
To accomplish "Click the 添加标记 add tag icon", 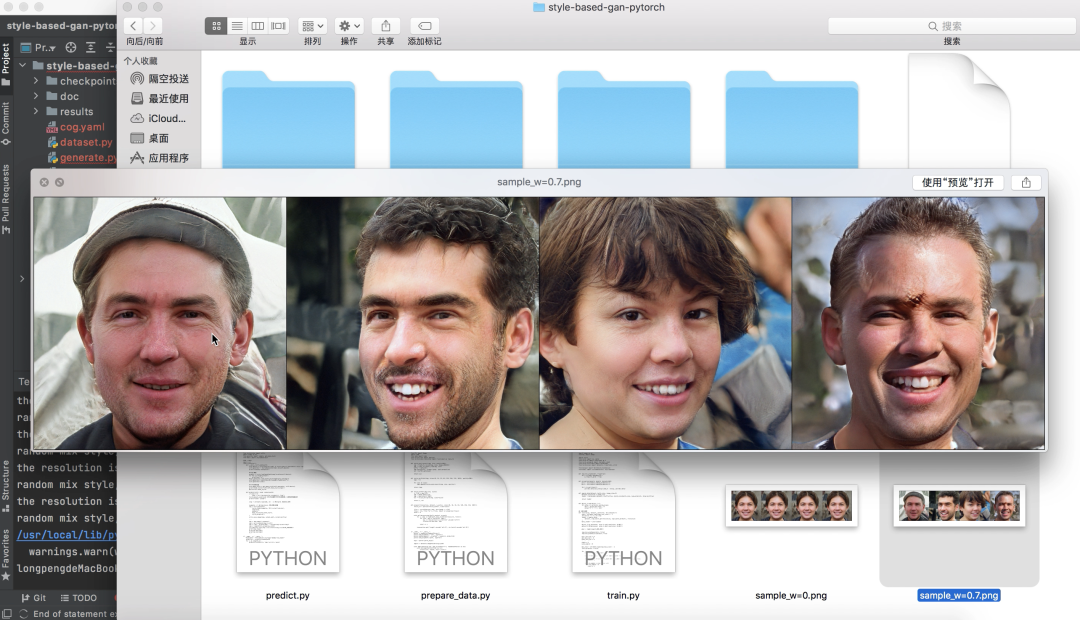I will 424,25.
